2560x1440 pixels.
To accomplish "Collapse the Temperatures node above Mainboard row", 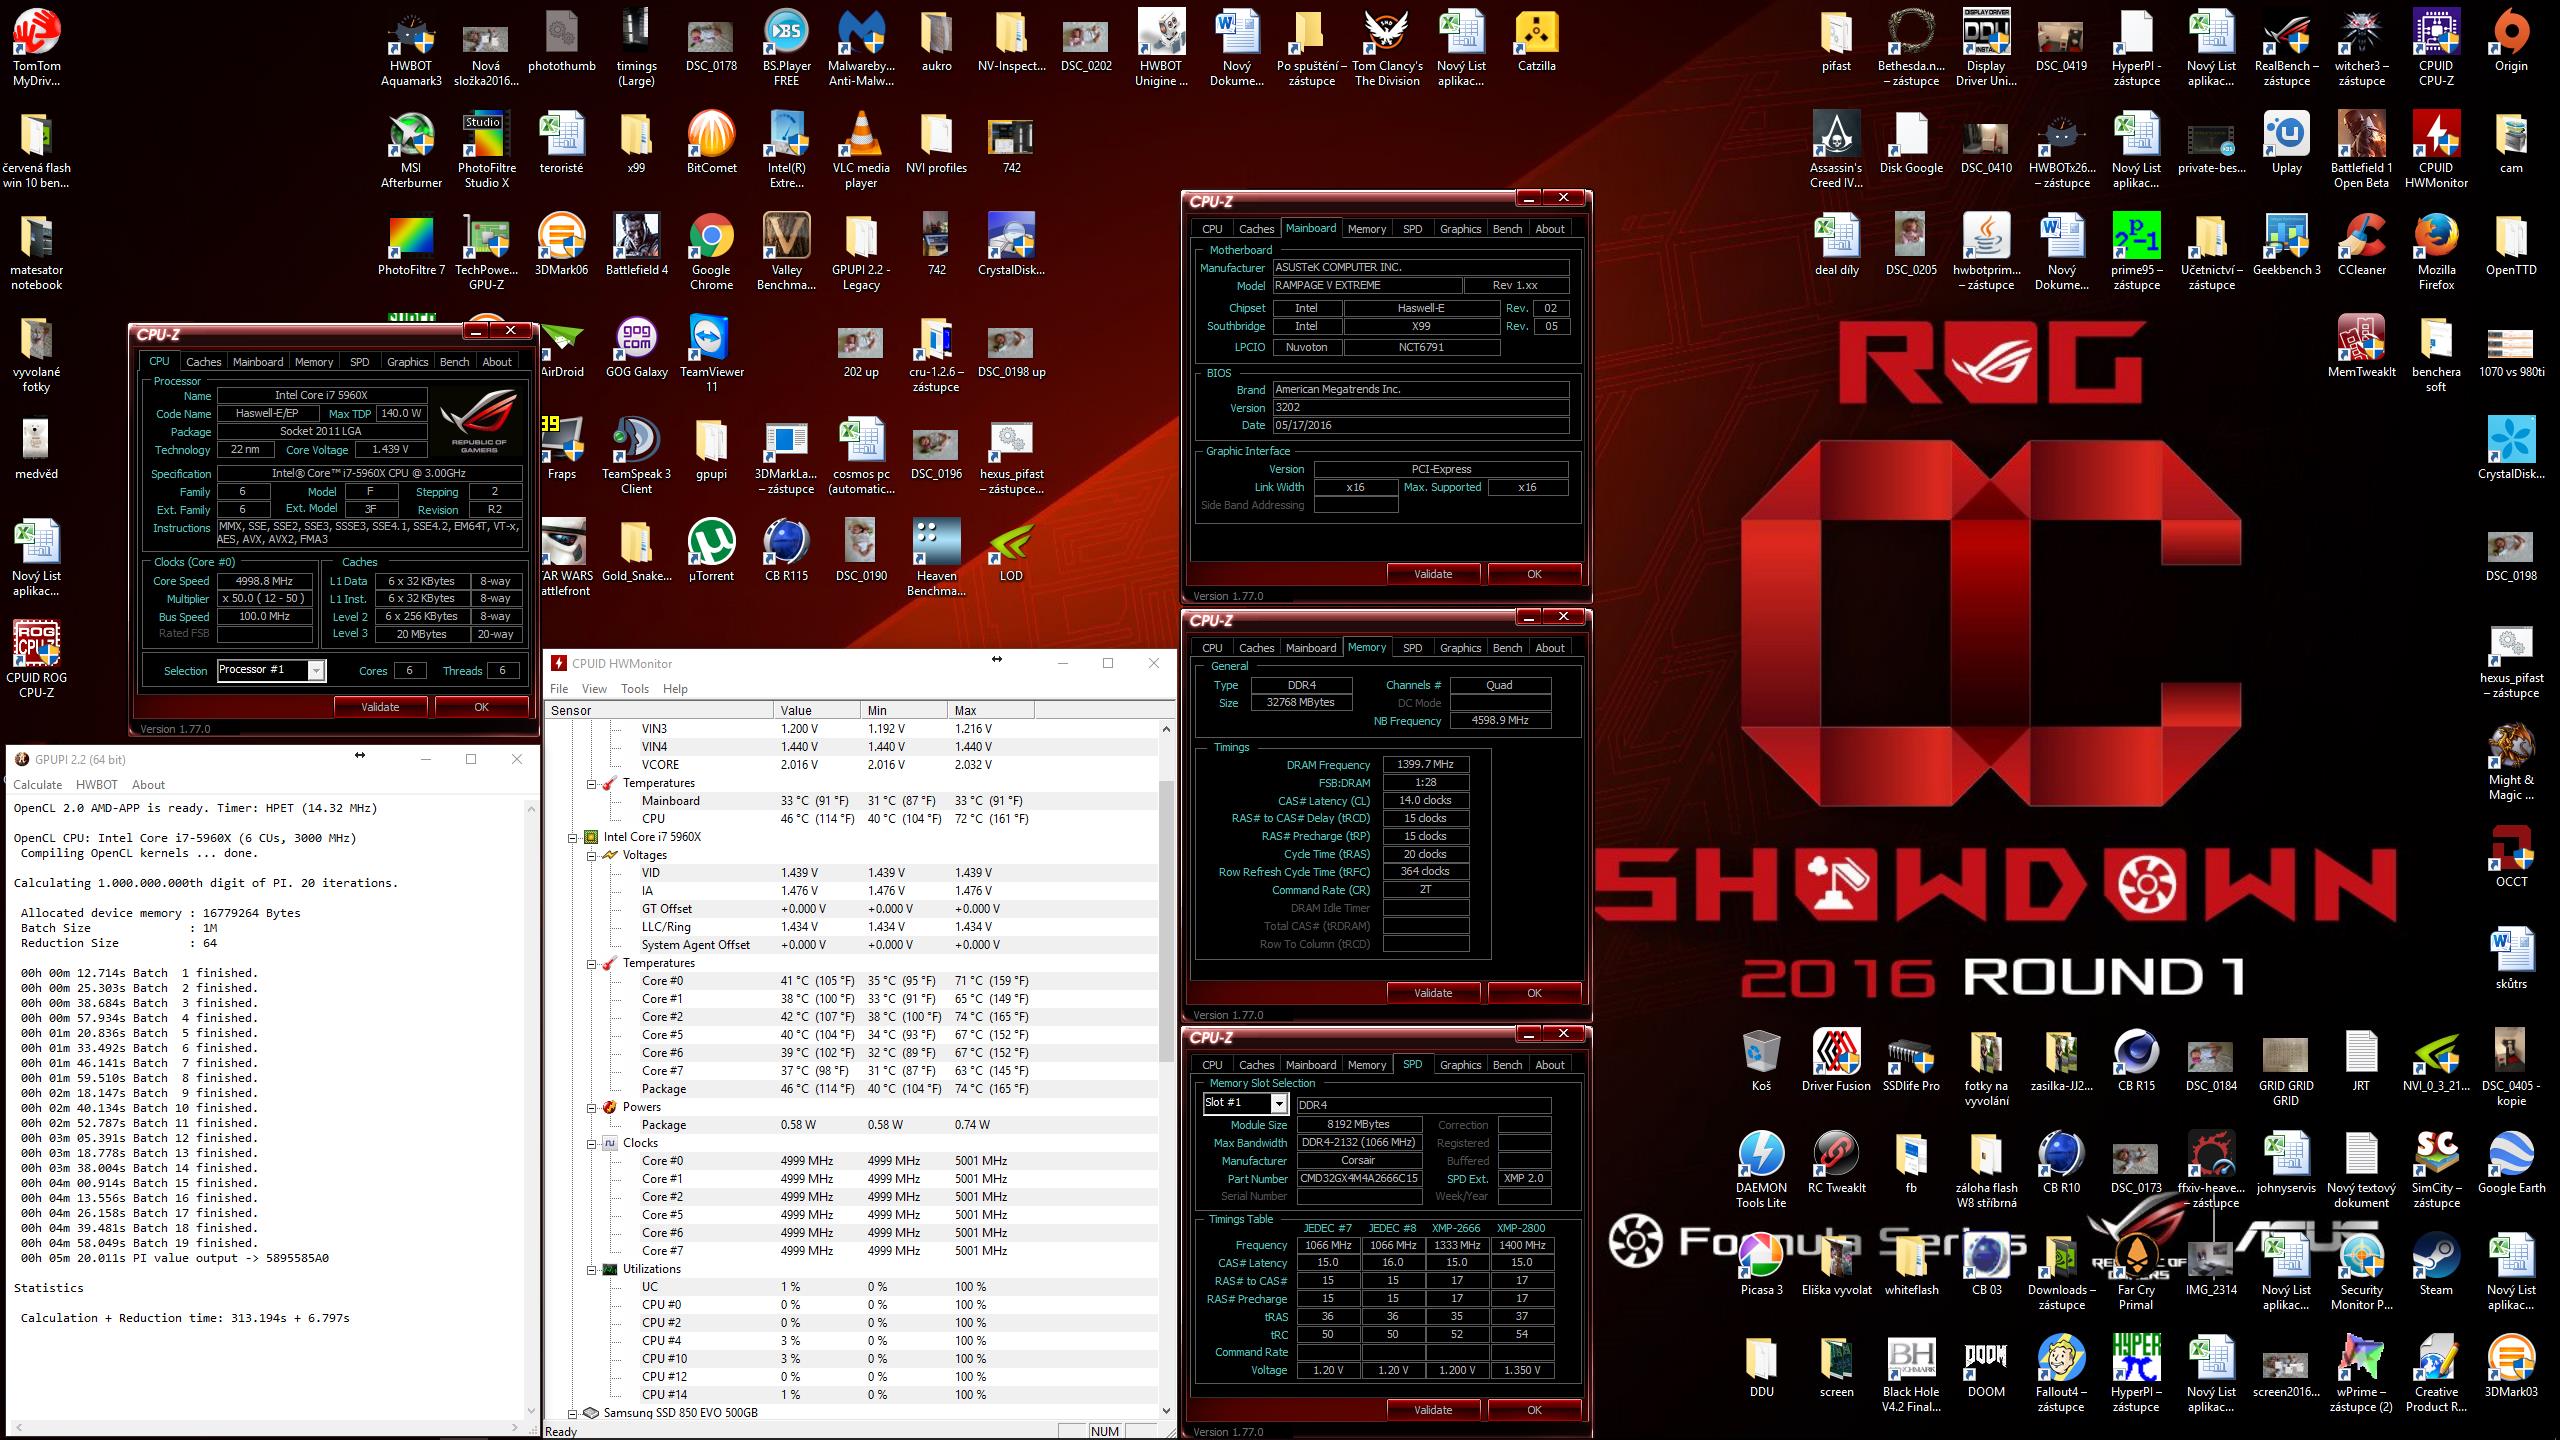I will [591, 783].
